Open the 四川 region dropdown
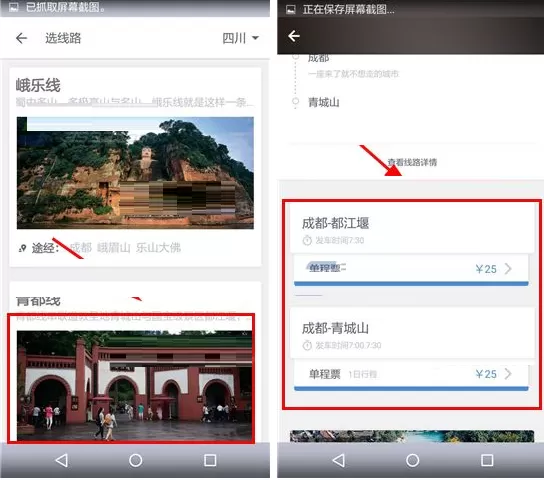Screen dimensions: 544x480 click(240, 38)
